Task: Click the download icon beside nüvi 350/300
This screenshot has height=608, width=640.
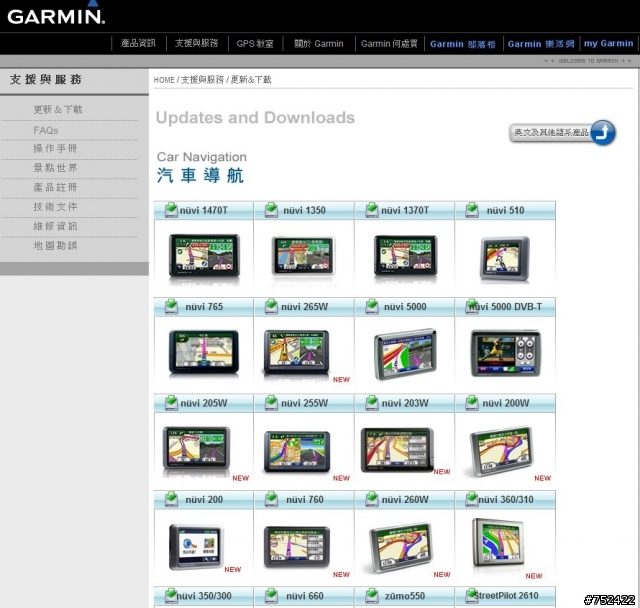Action: [171, 596]
